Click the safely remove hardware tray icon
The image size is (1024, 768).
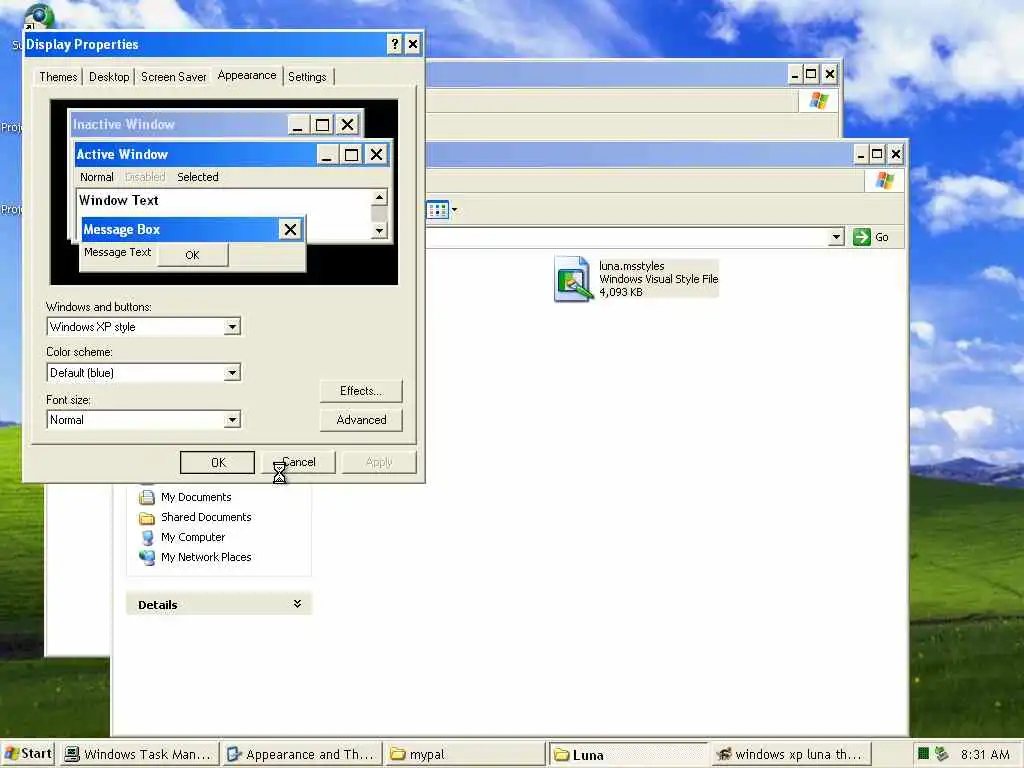coord(941,754)
